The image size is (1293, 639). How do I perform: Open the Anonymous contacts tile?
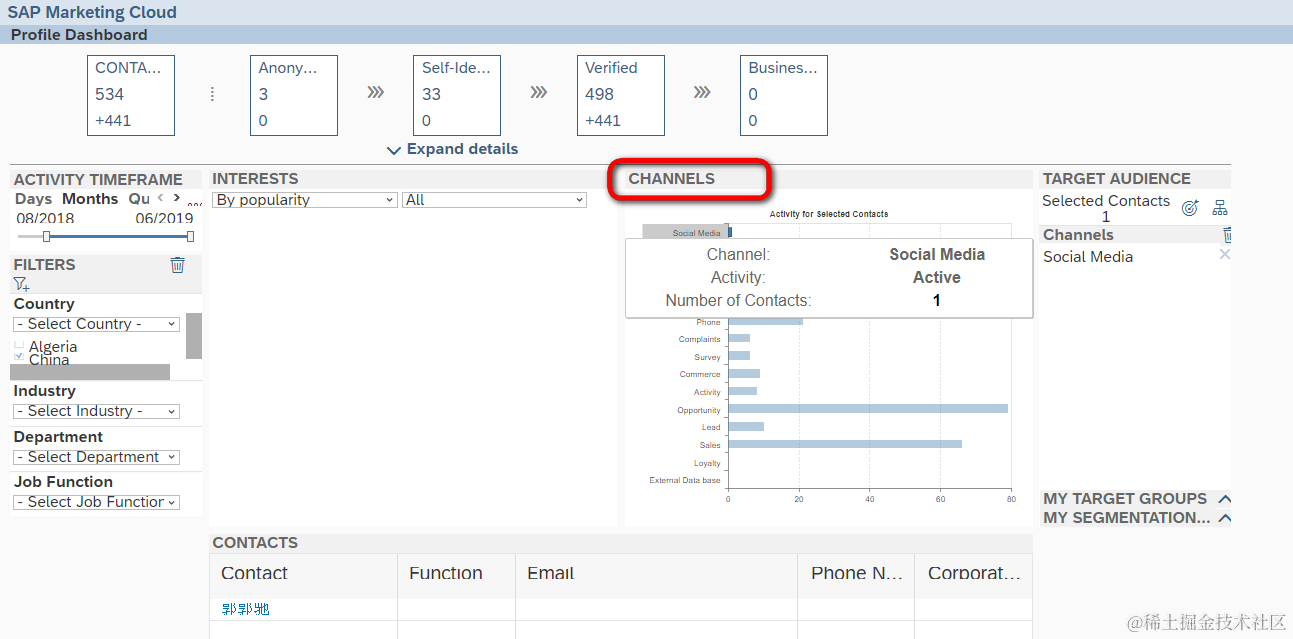tap(294, 95)
